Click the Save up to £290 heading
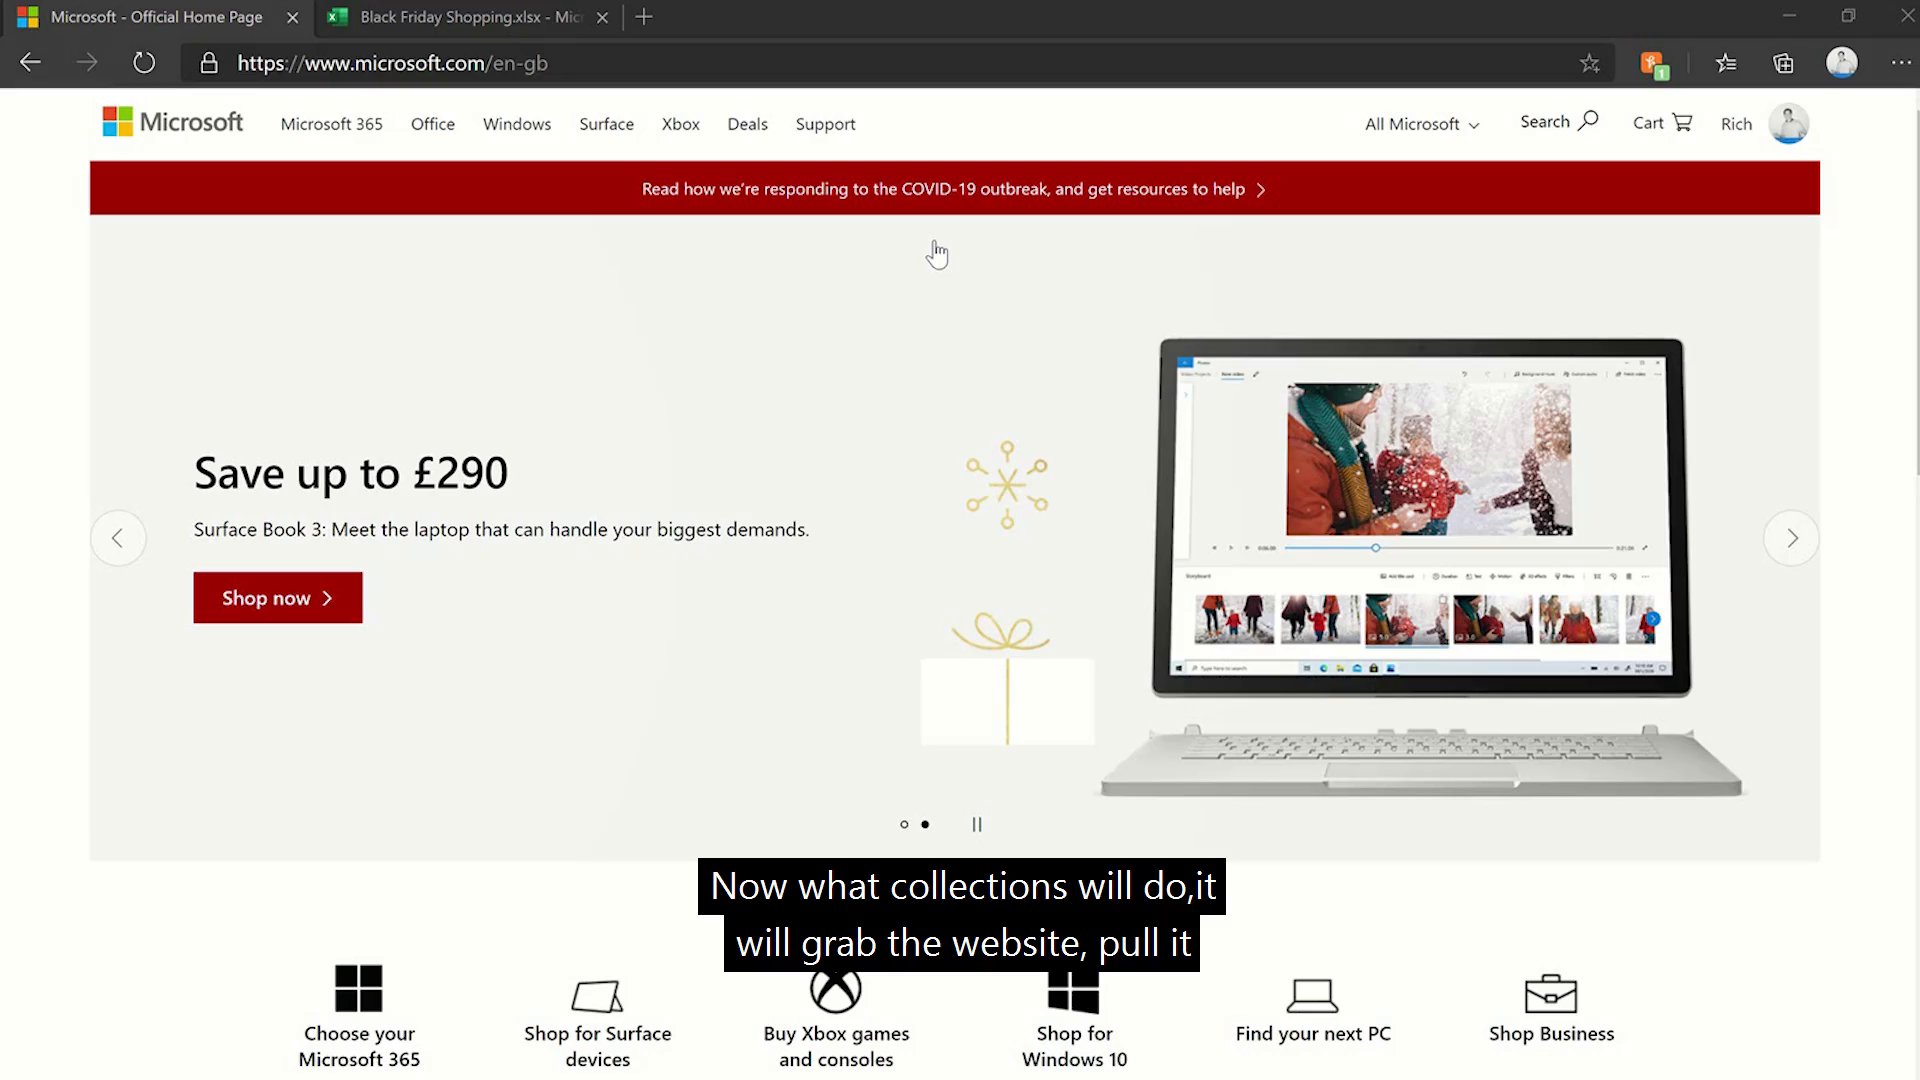The width and height of the screenshot is (1920, 1080). 351,473
